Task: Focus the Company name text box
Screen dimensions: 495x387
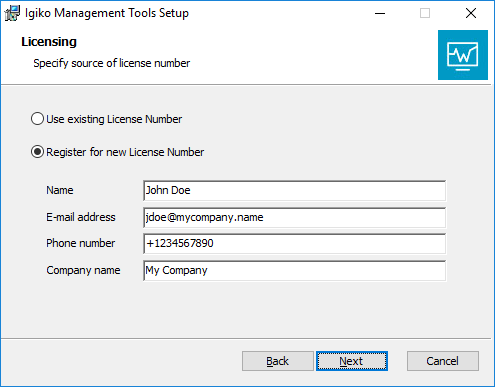Action: (x=294, y=270)
